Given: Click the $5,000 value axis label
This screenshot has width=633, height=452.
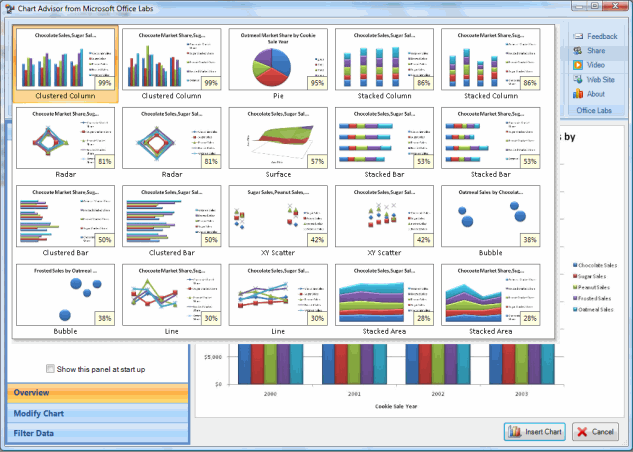Looking at the screenshot, I should pos(213,357).
